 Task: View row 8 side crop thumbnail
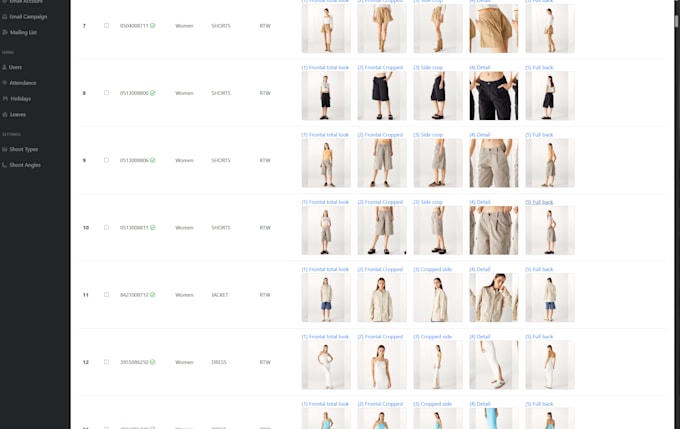(x=438, y=96)
